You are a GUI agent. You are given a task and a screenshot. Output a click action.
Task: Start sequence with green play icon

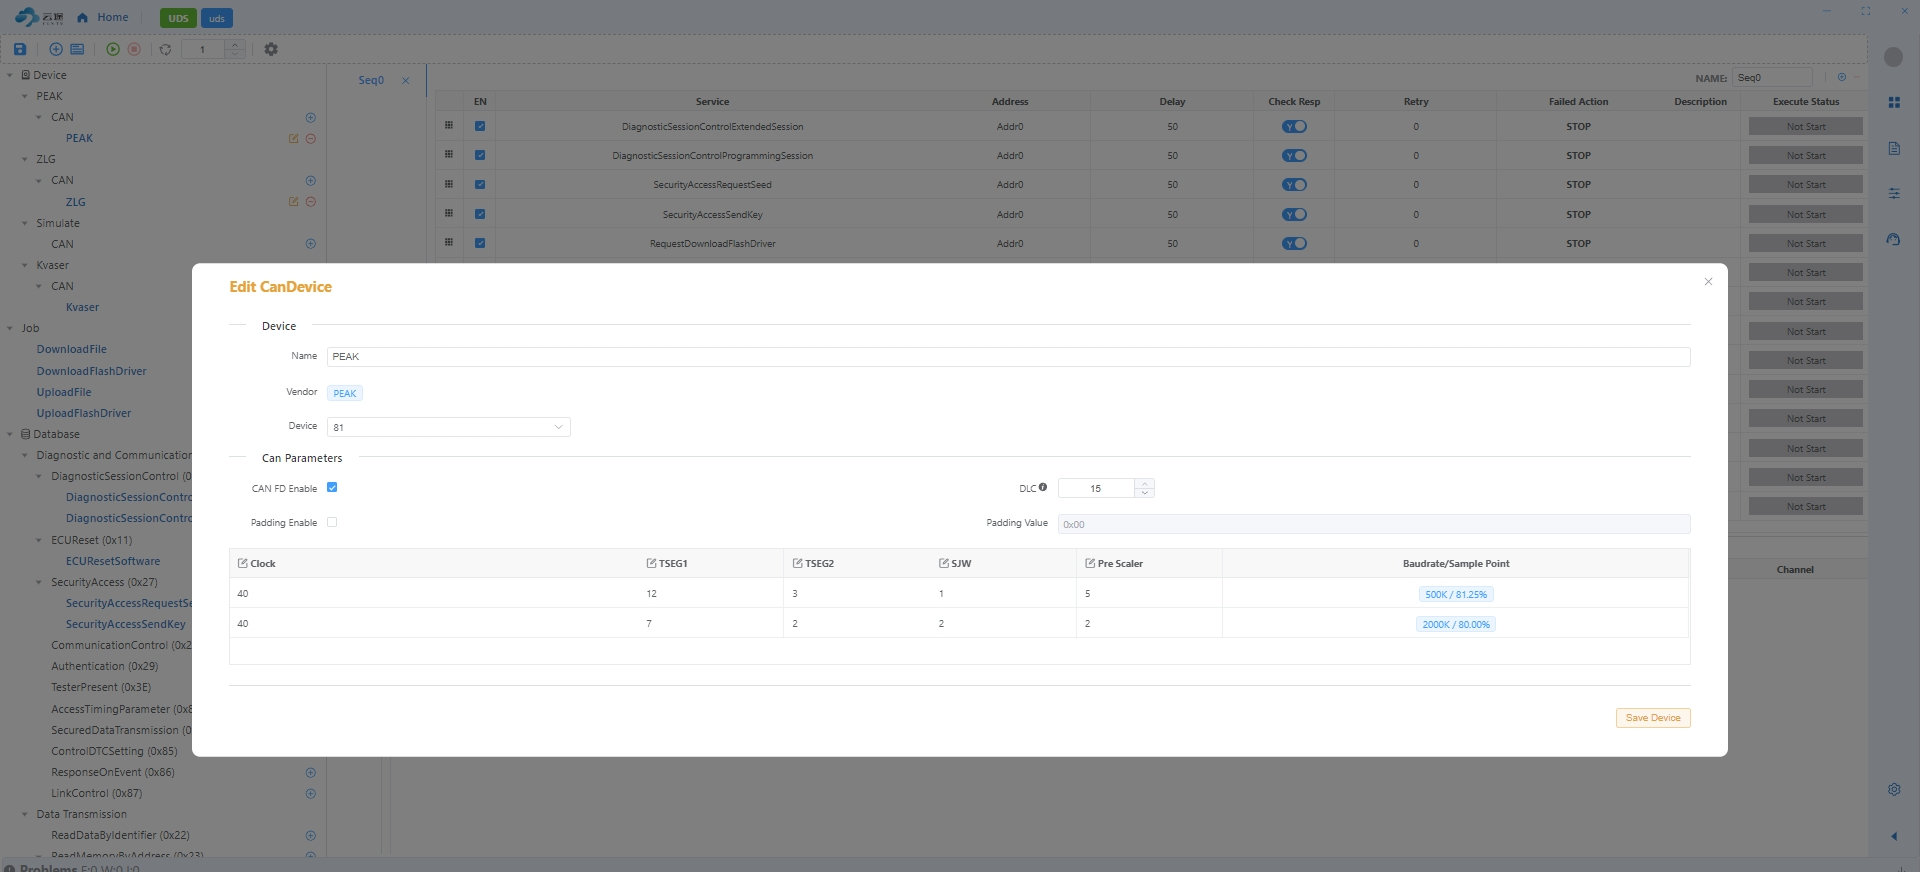point(113,49)
